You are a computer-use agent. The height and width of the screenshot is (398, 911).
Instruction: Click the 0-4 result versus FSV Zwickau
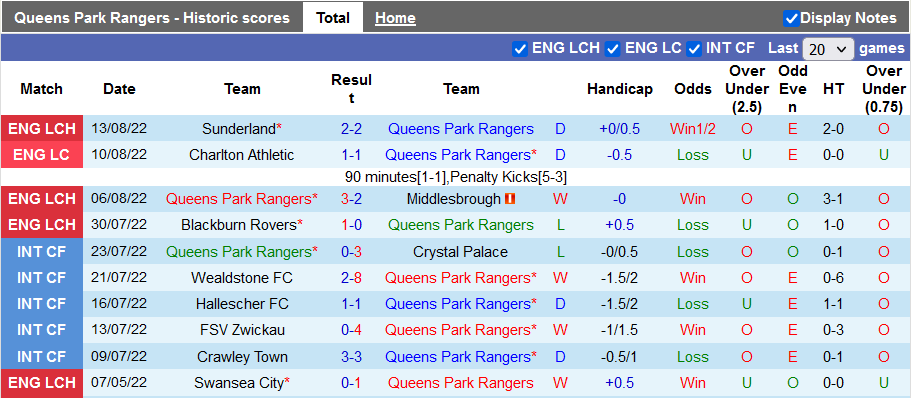tap(352, 330)
